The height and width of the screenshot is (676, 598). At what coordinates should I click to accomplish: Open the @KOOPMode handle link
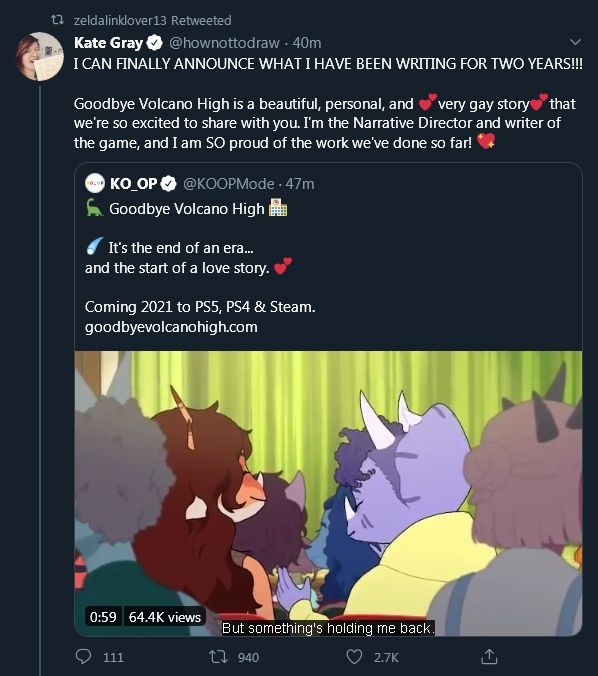click(x=229, y=184)
